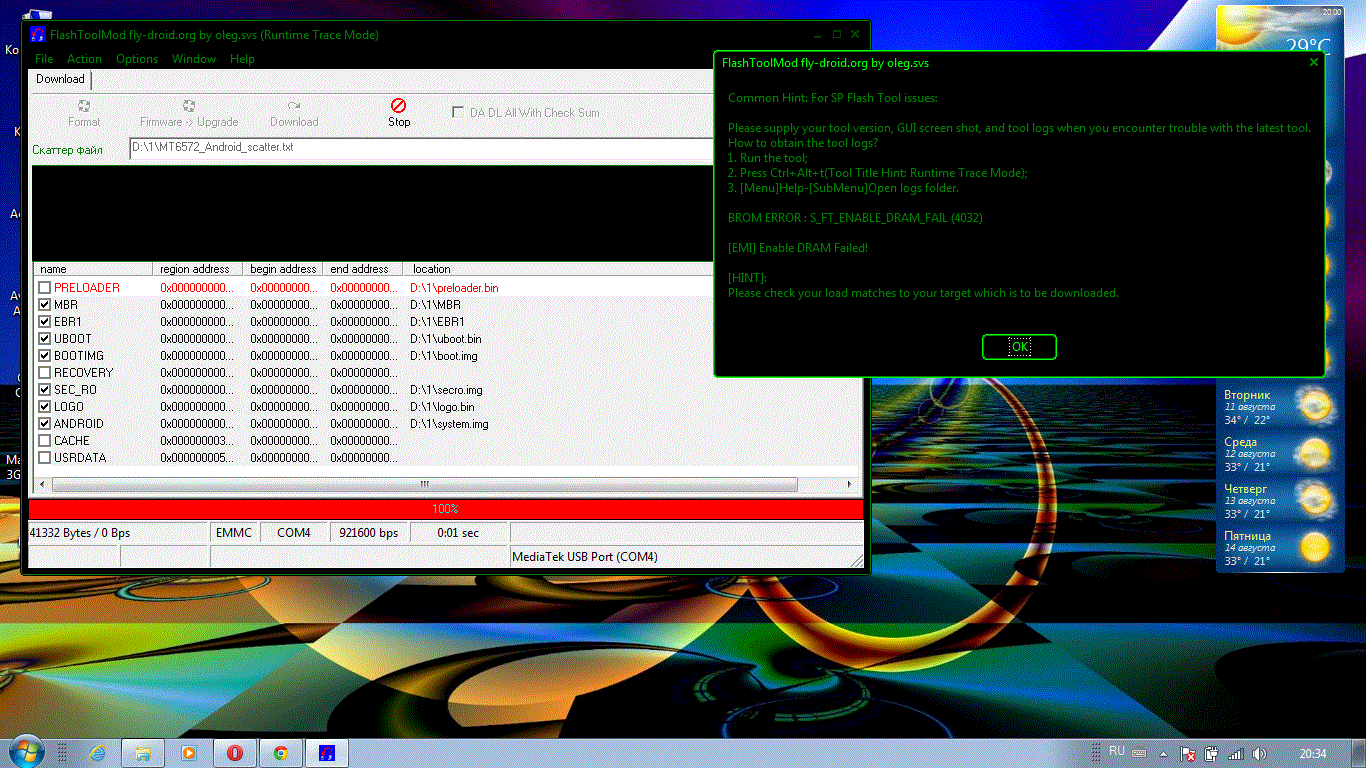Open the Action menu
The image size is (1366, 768).
84,59
